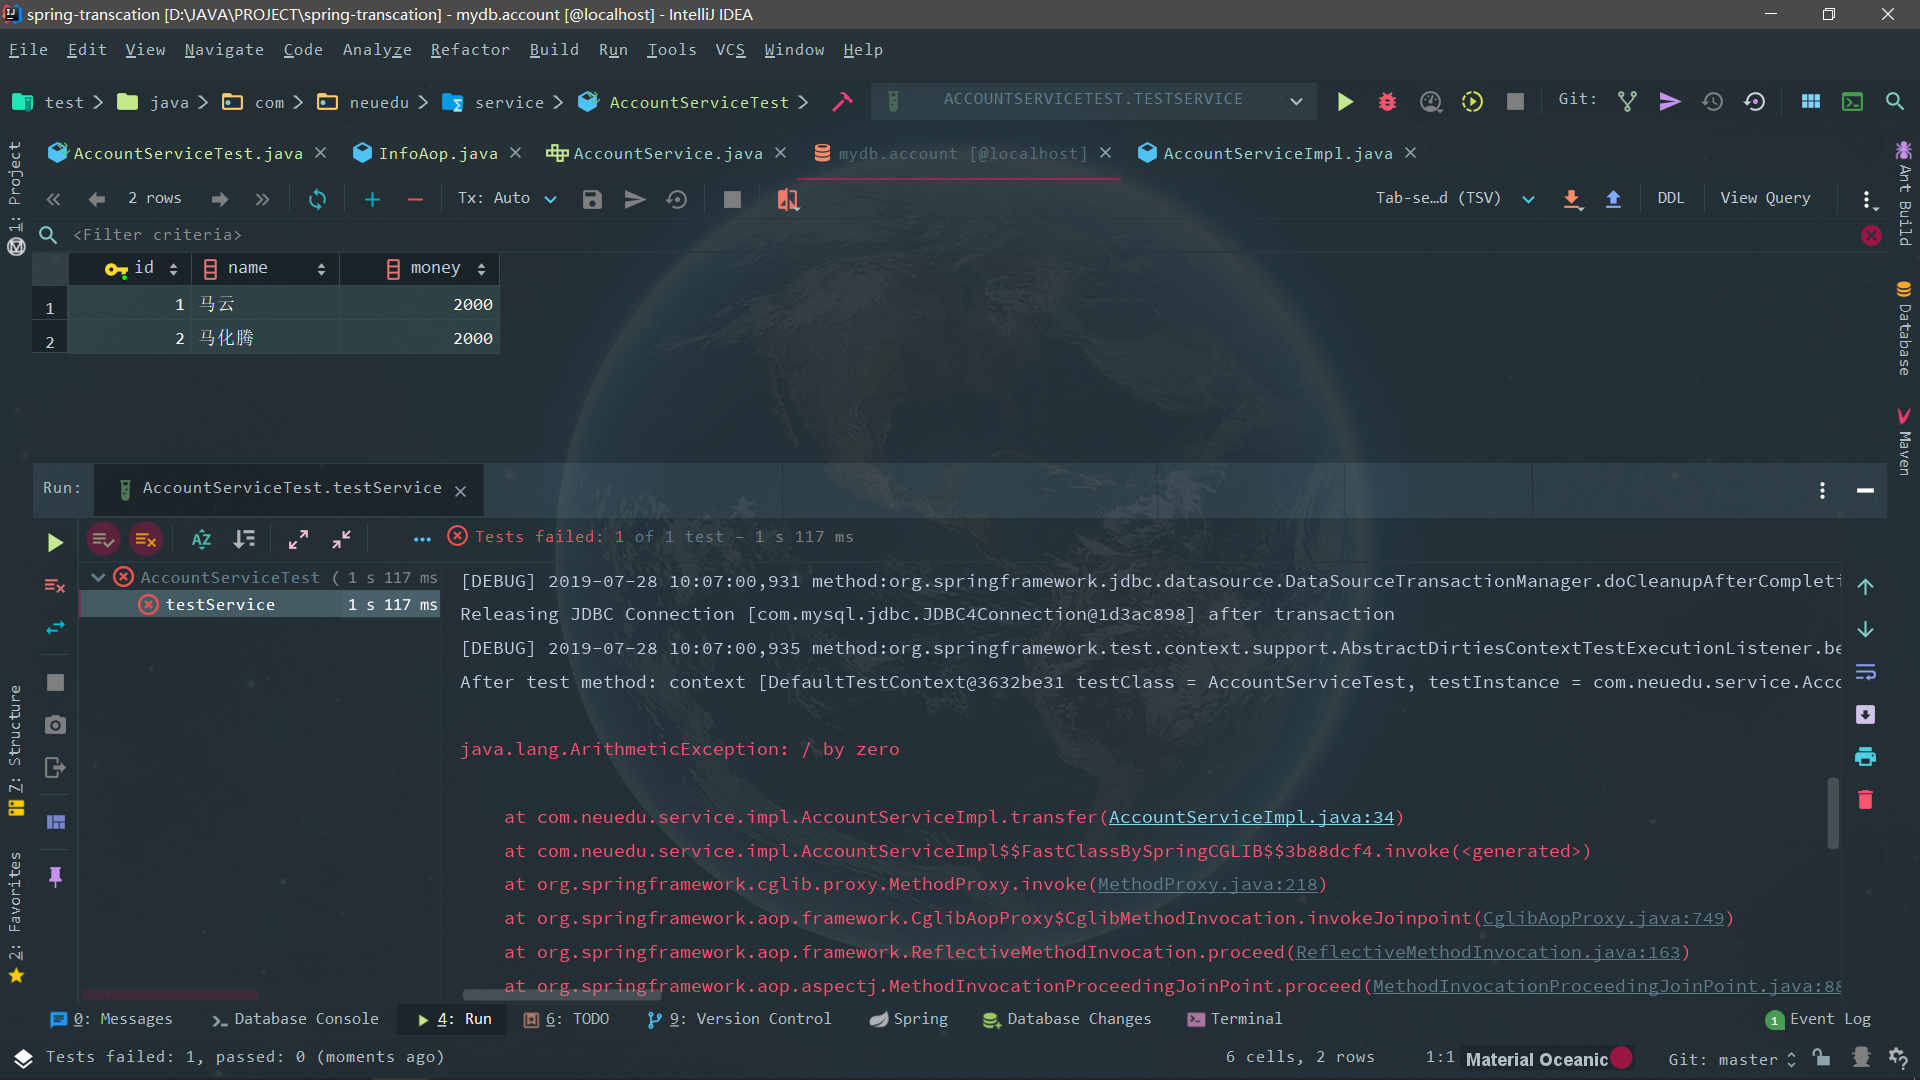Click the Filter criteria input field

(x=157, y=235)
